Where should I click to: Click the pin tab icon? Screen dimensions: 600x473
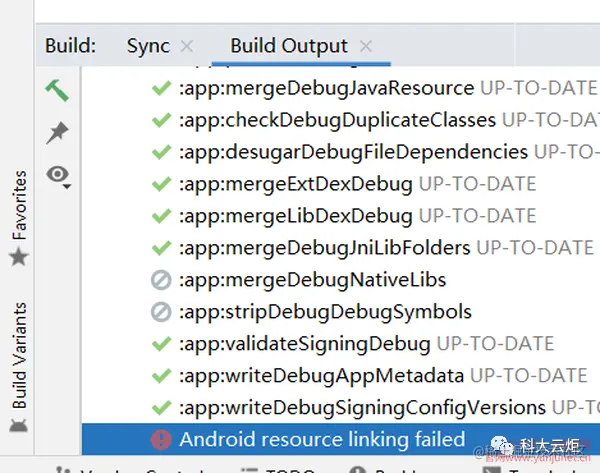[57, 133]
